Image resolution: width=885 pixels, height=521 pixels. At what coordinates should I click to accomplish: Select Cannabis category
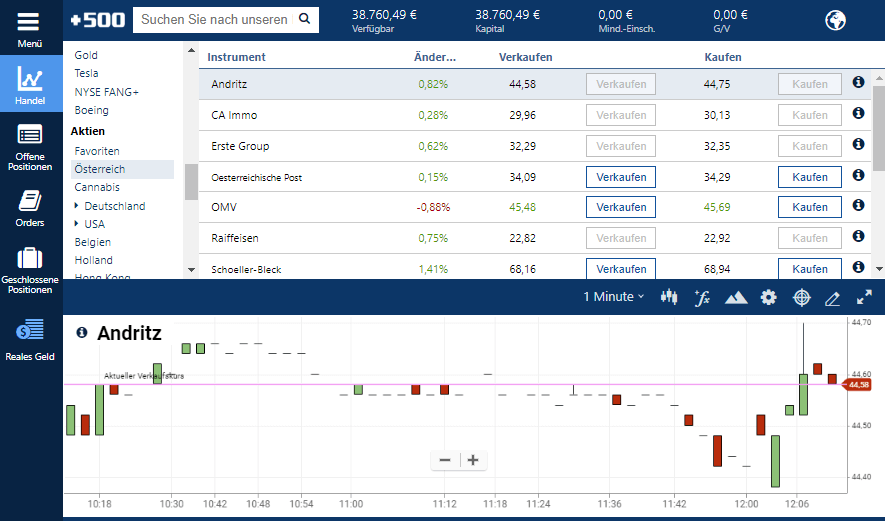click(x=97, y=187)
